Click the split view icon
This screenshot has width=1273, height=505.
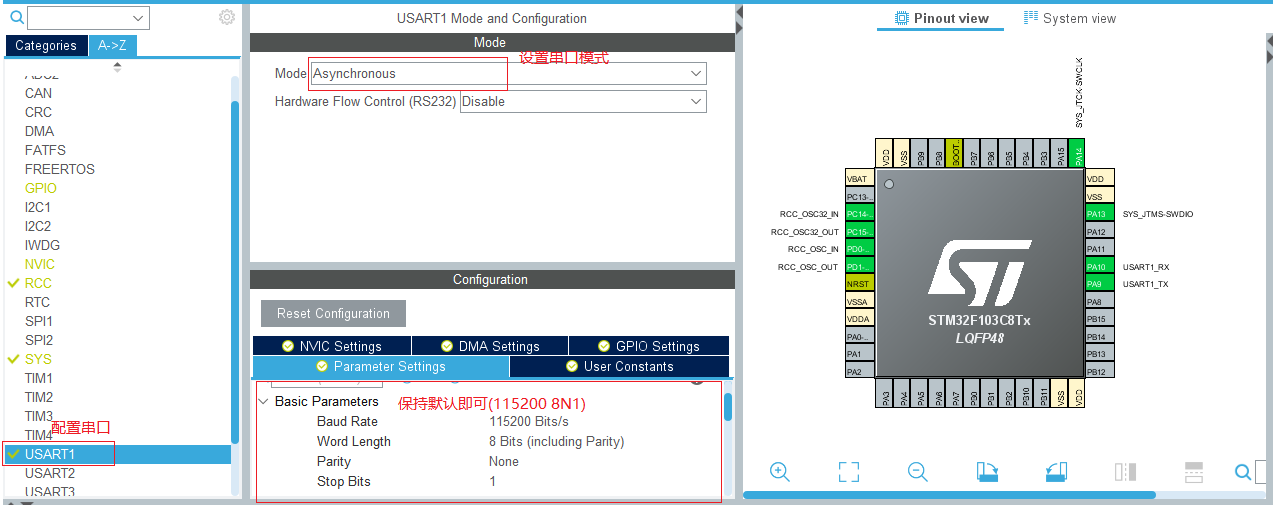tap(1193, 472)
